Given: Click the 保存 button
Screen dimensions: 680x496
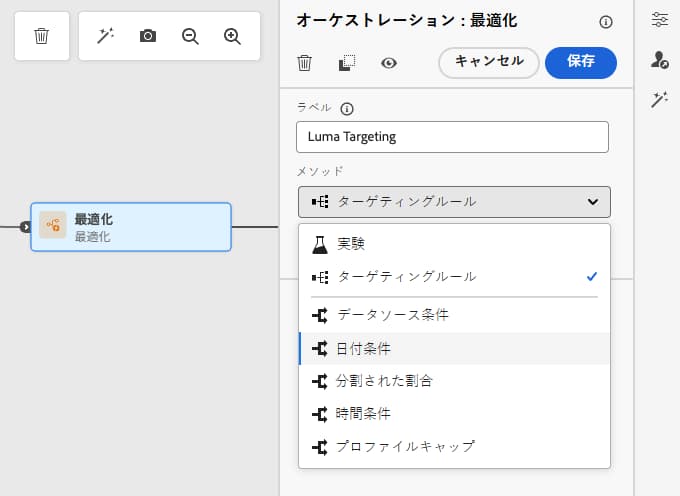Looking at the screenshot, I should click(581, 62).
